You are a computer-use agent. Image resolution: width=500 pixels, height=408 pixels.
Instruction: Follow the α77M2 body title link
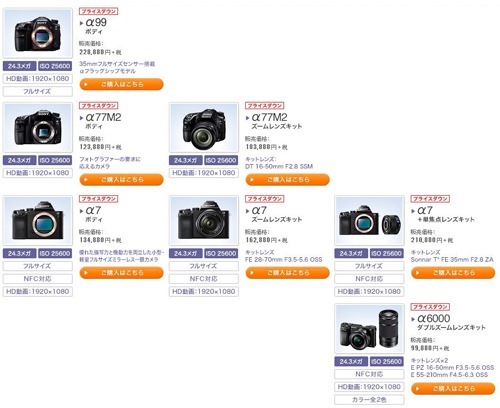point(101,117)
